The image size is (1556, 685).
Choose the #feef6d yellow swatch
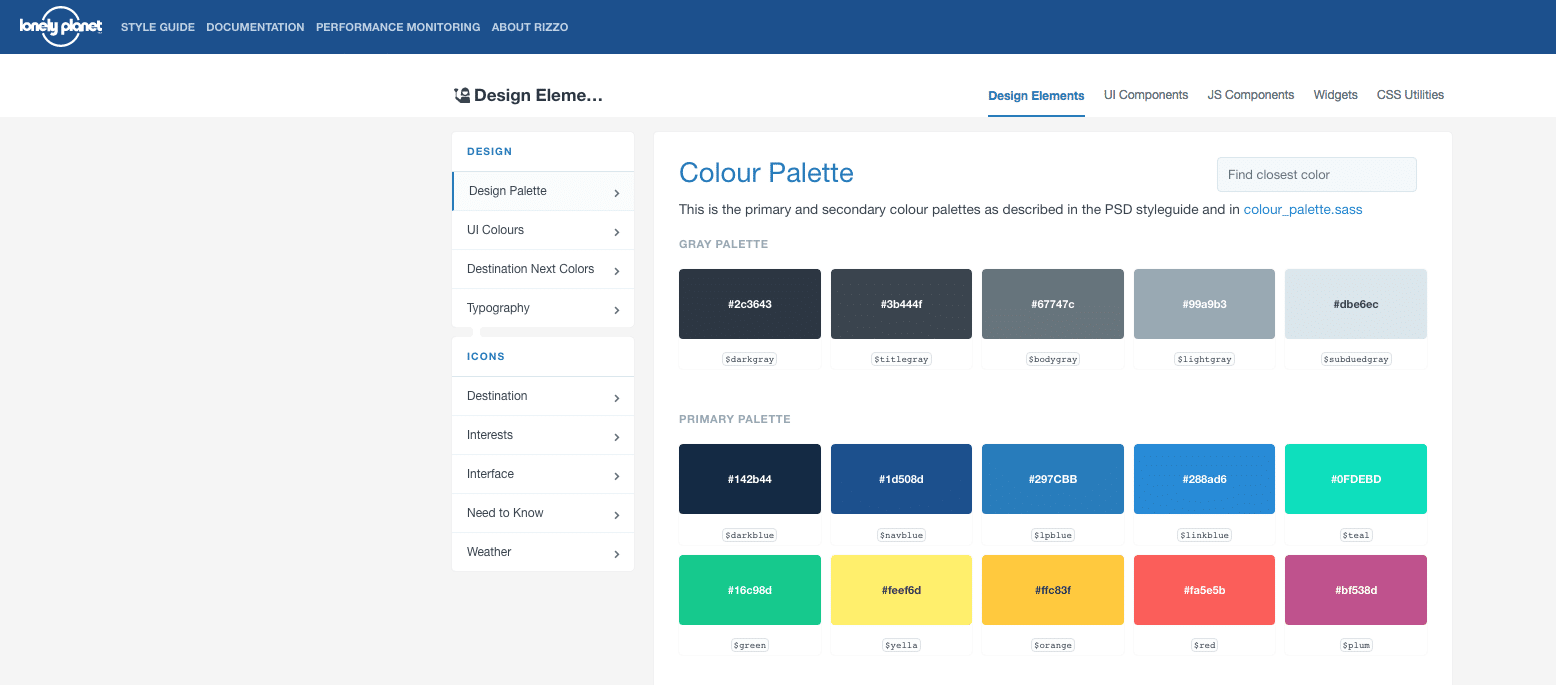tap(901, 590)
